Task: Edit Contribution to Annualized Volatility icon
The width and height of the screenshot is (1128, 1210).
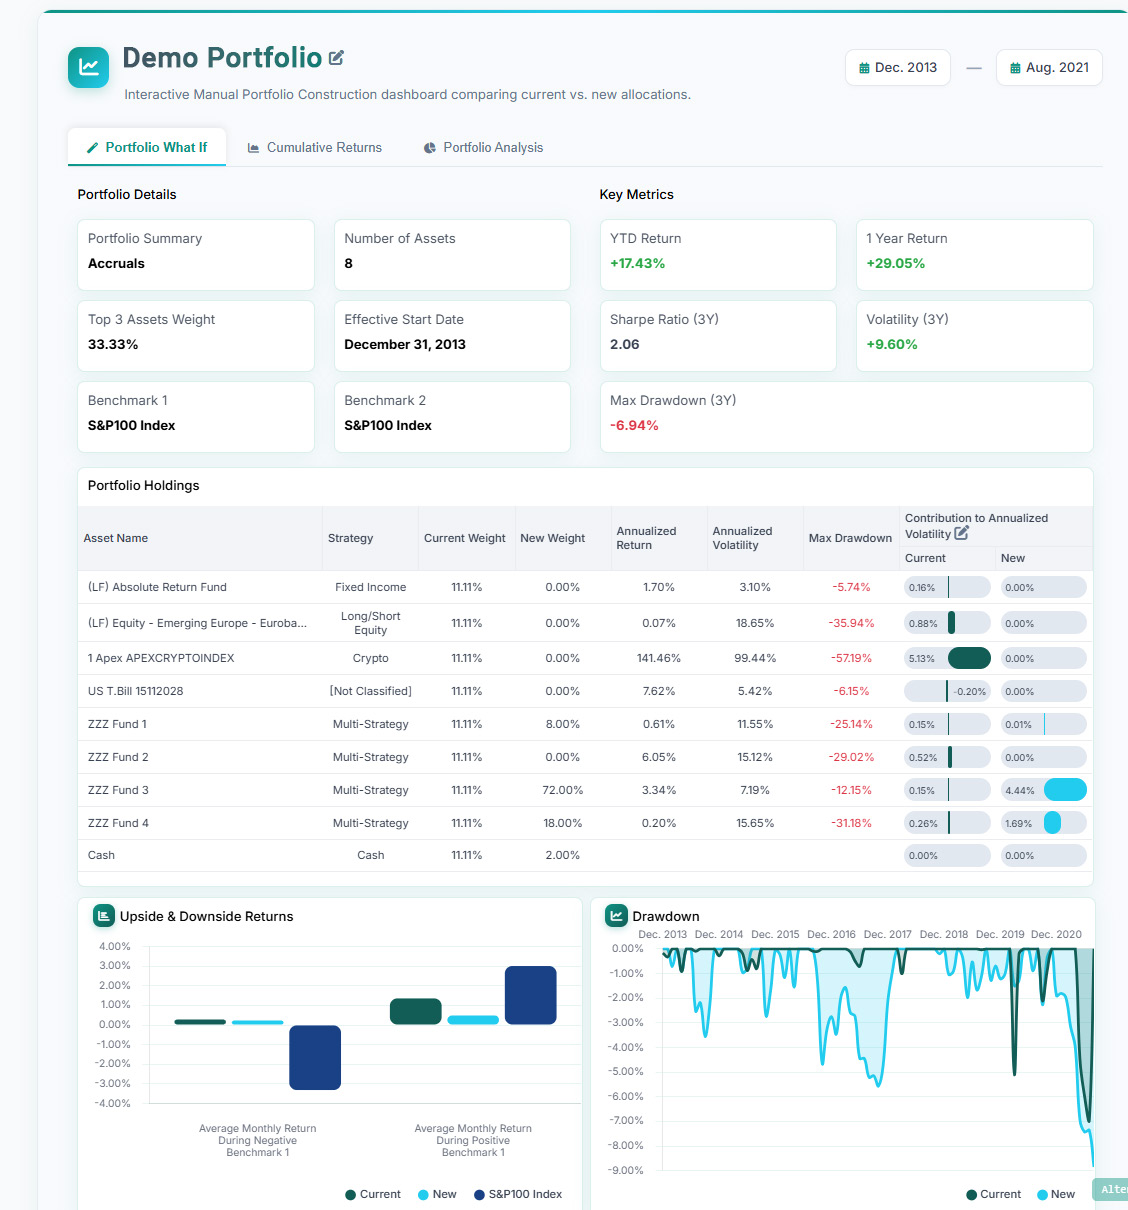Action: (962, 534)
